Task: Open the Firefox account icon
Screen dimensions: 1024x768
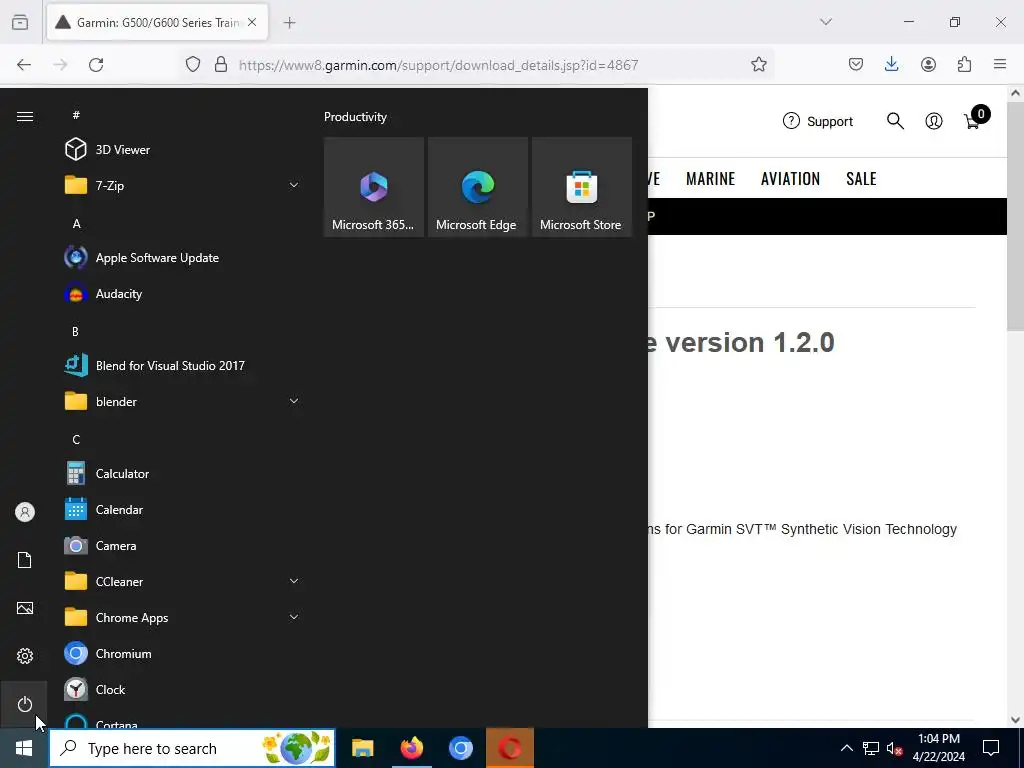Action: click(x=928, y=64)
